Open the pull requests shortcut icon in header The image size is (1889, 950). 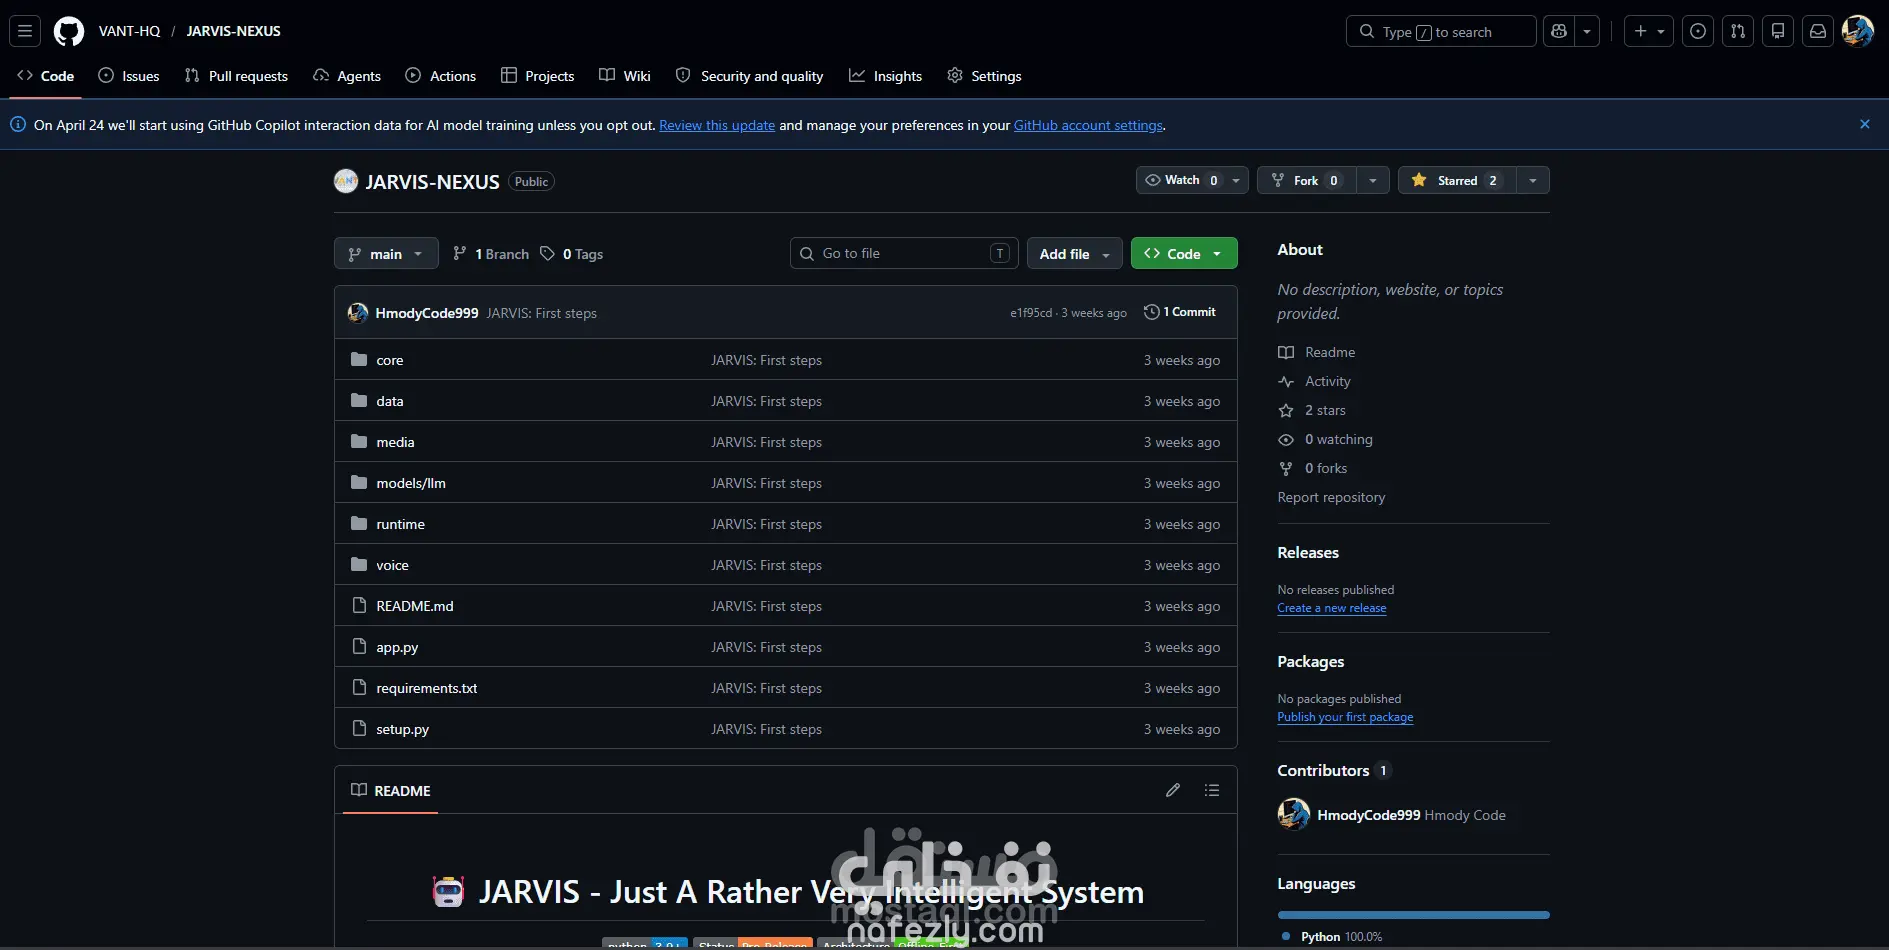(1738, 31)
